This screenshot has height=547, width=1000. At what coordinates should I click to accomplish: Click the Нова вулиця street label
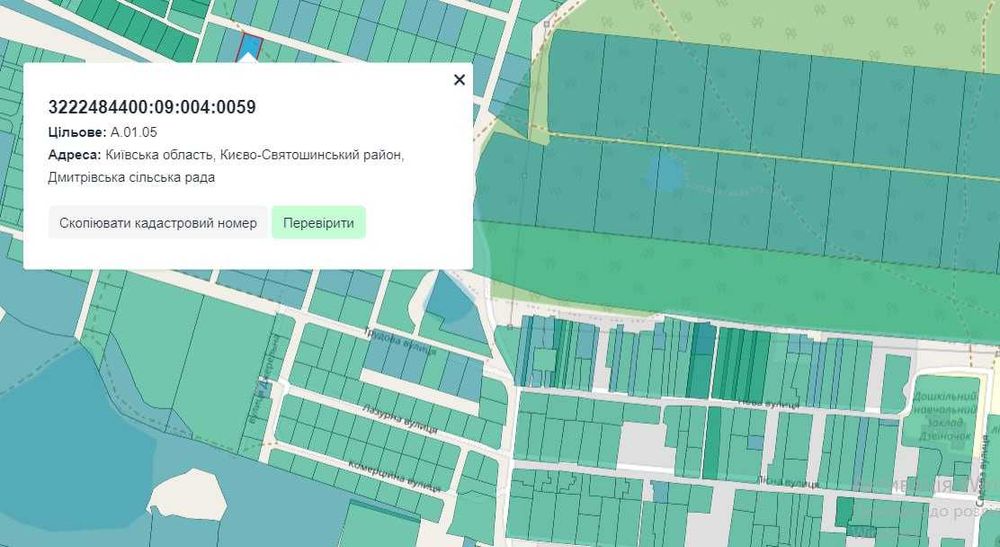[768, 404]
